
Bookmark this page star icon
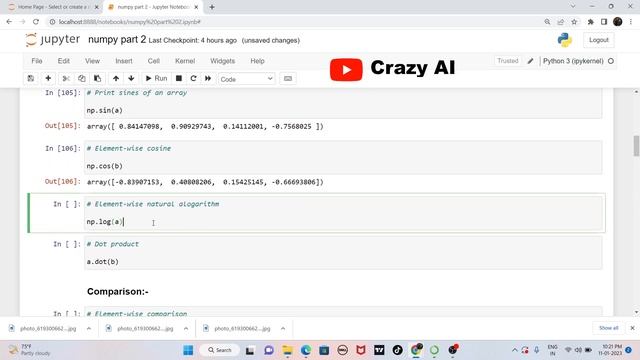click(574, 22)
